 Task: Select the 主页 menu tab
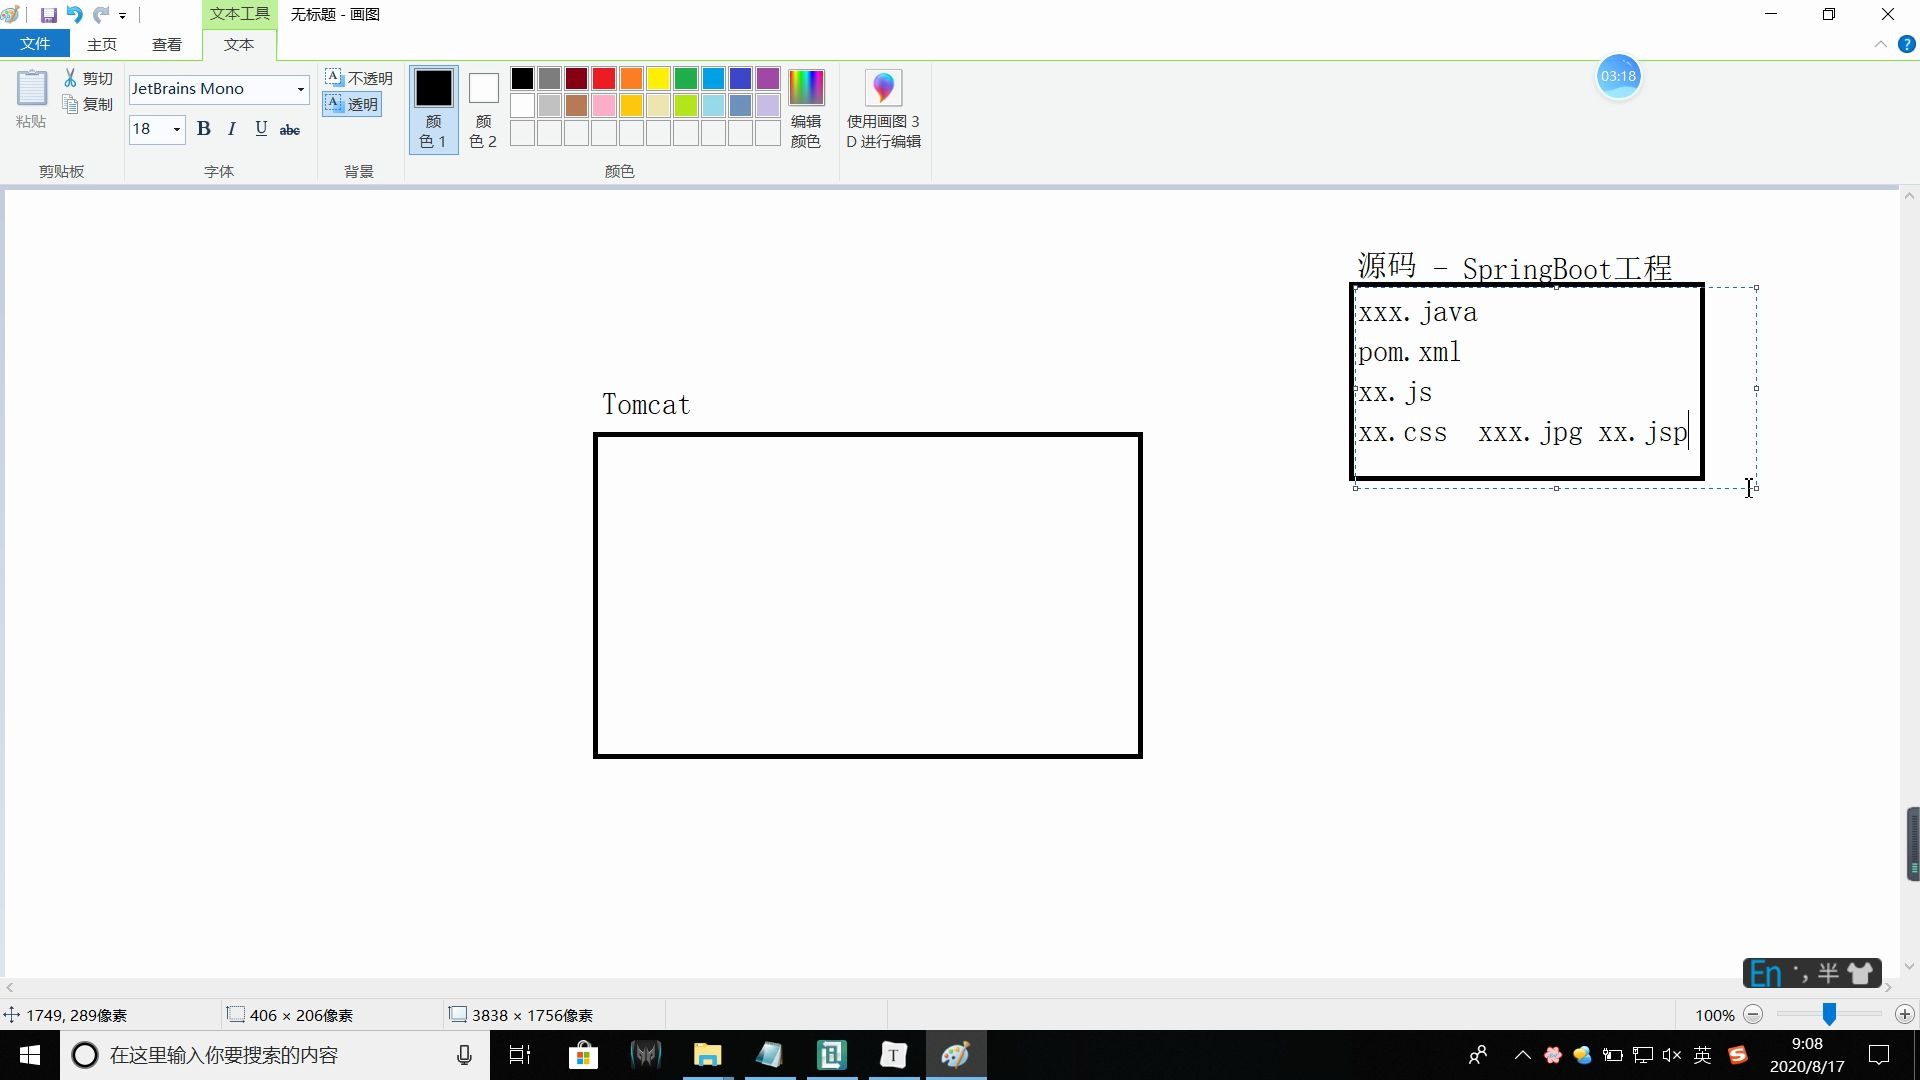point(102,44)
